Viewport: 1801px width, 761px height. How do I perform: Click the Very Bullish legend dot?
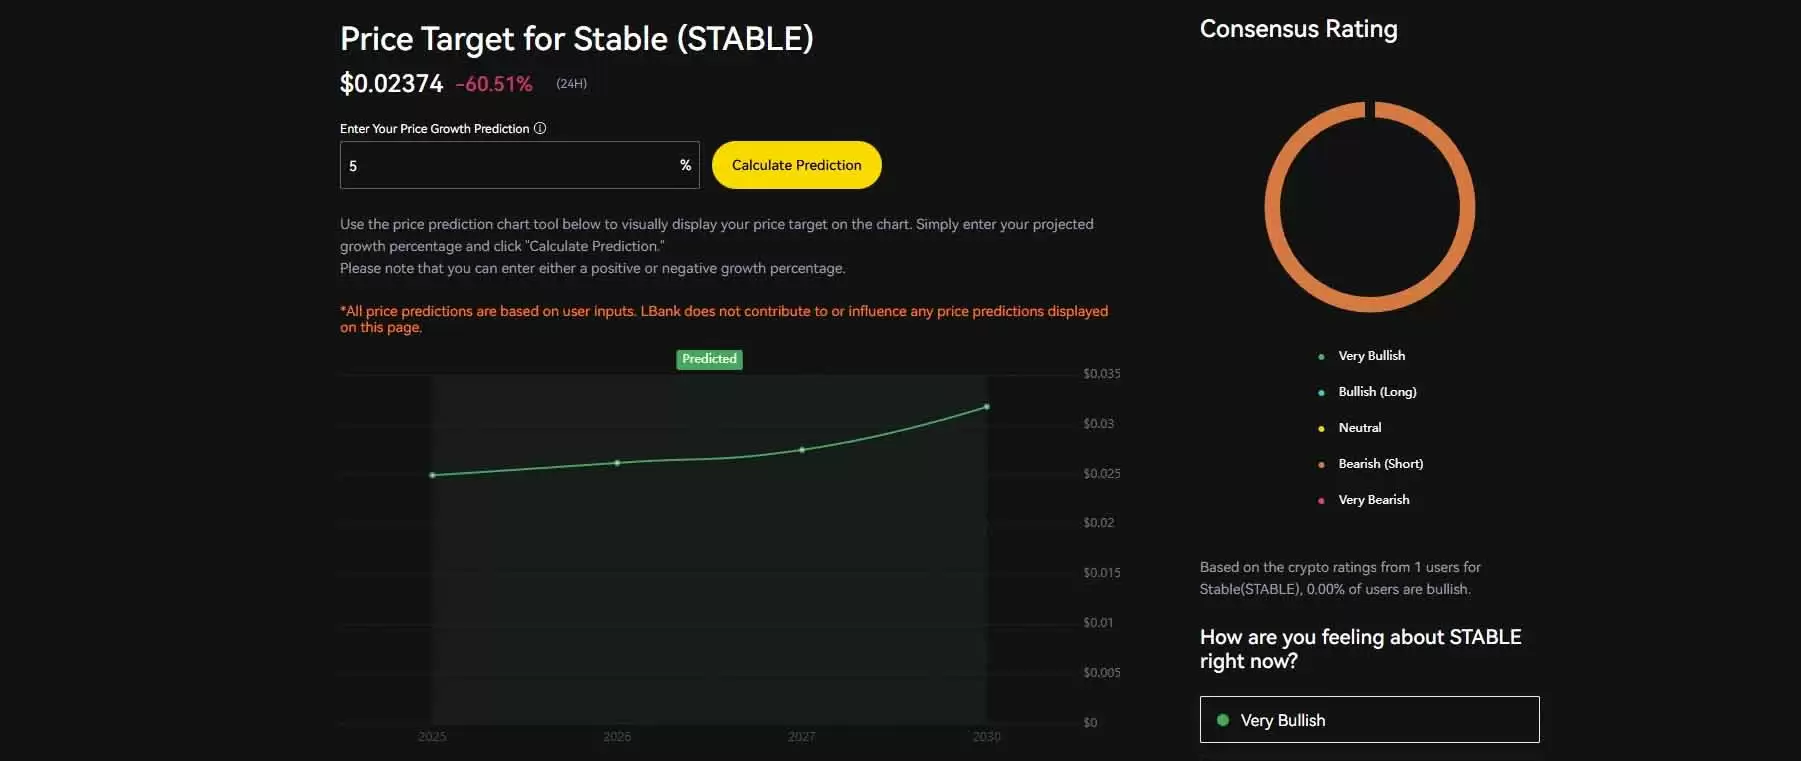[x=1322, y=356]
